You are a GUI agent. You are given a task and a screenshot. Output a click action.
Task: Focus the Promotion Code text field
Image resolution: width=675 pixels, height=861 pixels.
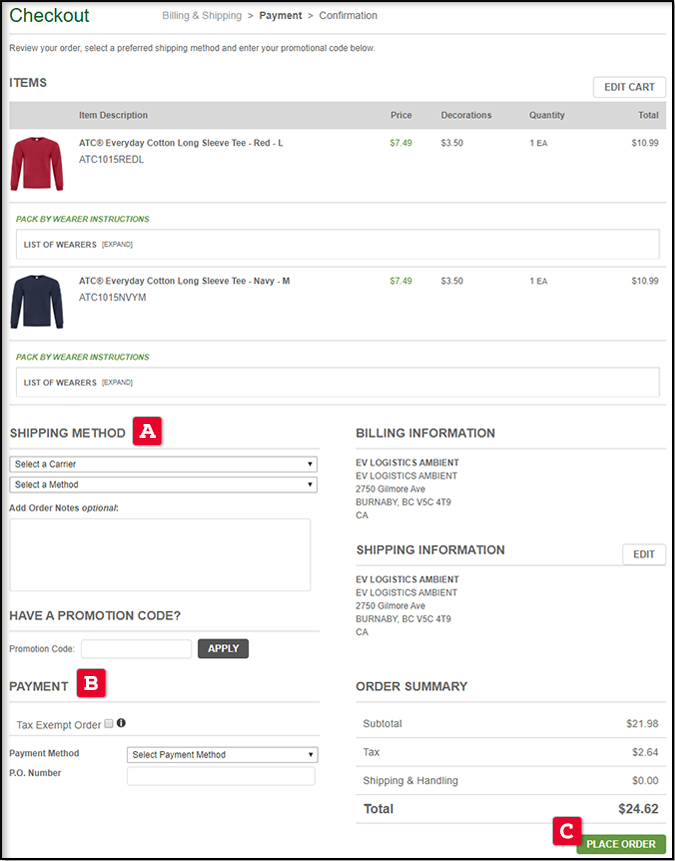(136, 649)
